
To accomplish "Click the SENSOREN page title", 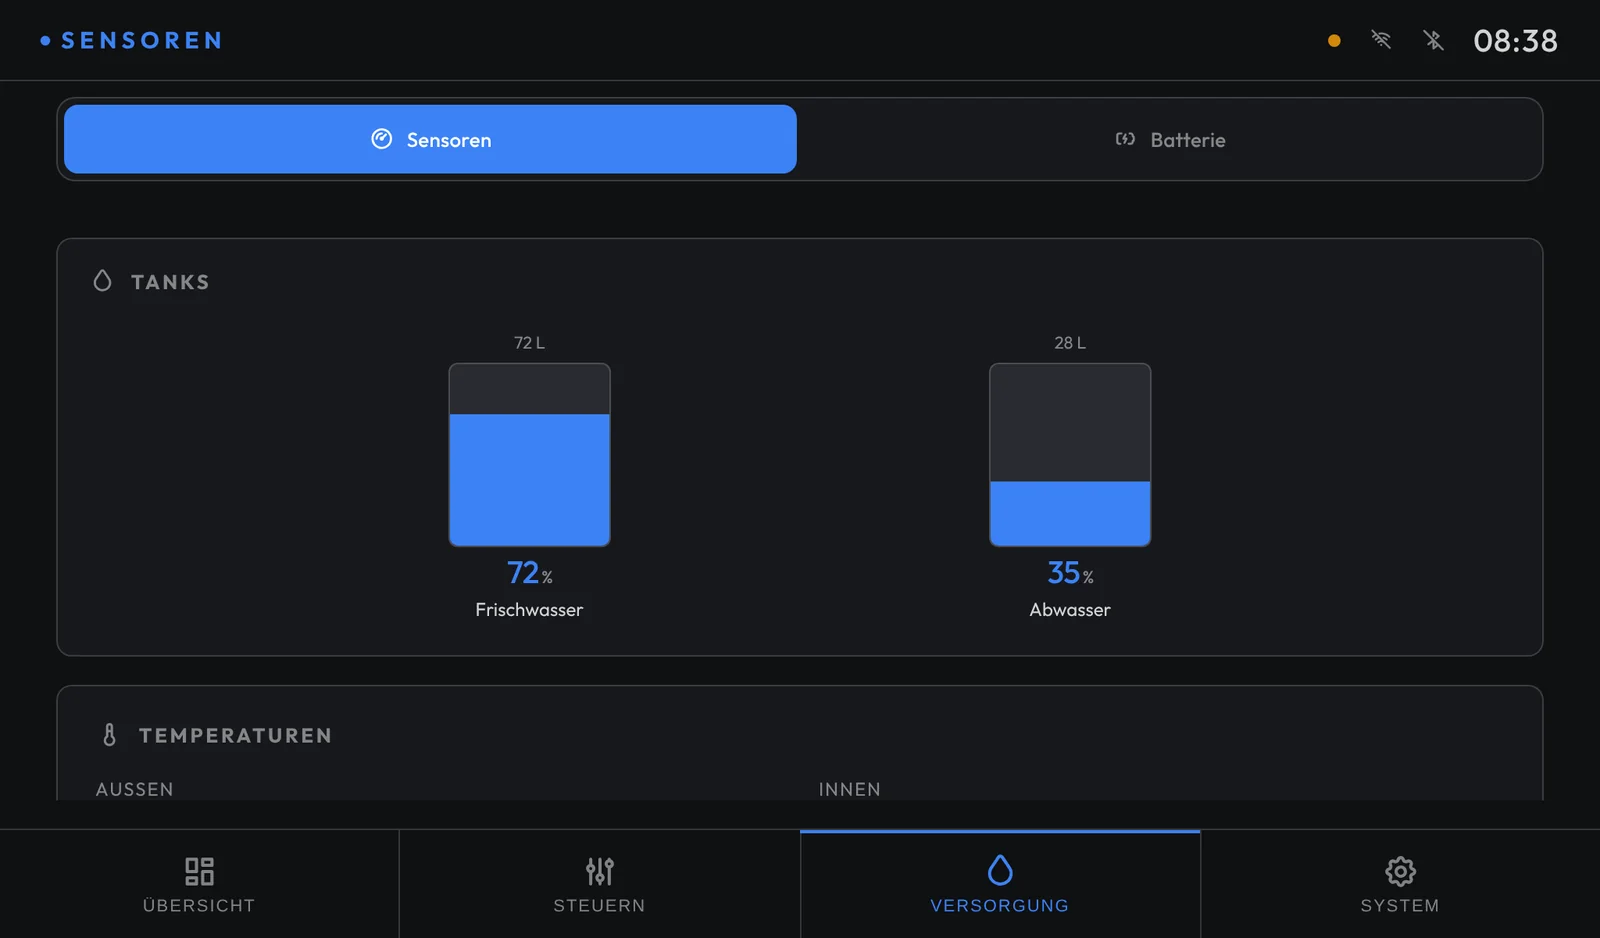I will click(x=141, y=41).
